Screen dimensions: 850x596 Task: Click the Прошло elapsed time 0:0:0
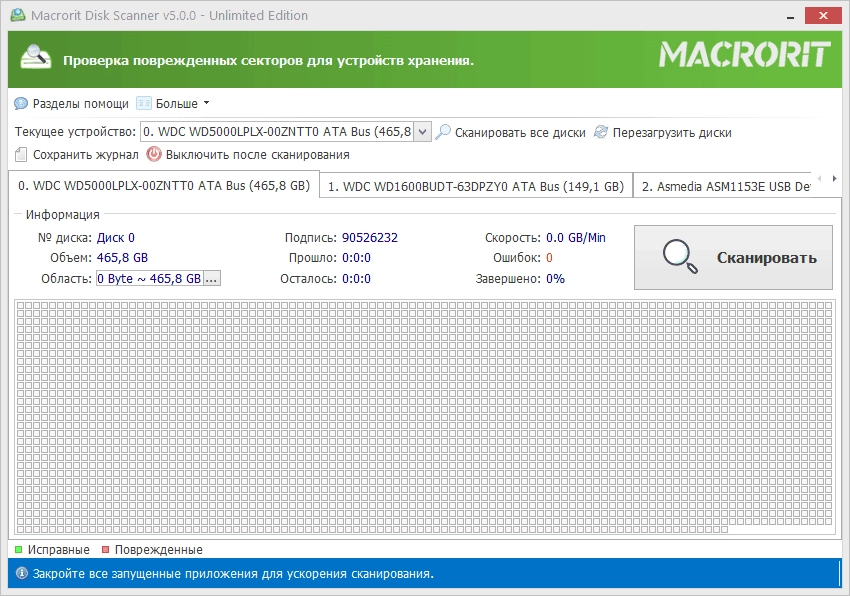click(356, 258)
